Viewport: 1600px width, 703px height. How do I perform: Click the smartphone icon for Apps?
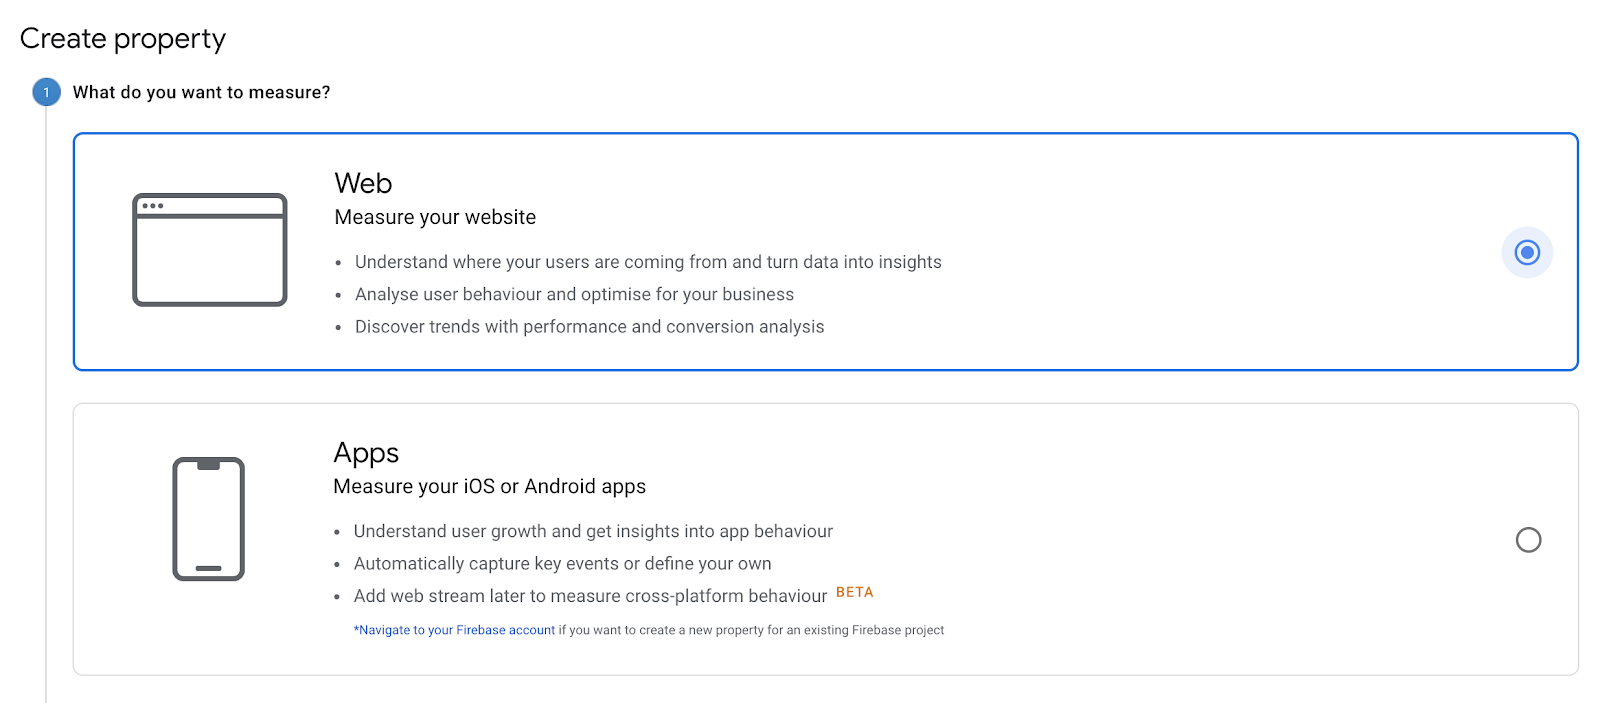click(208, 519)
